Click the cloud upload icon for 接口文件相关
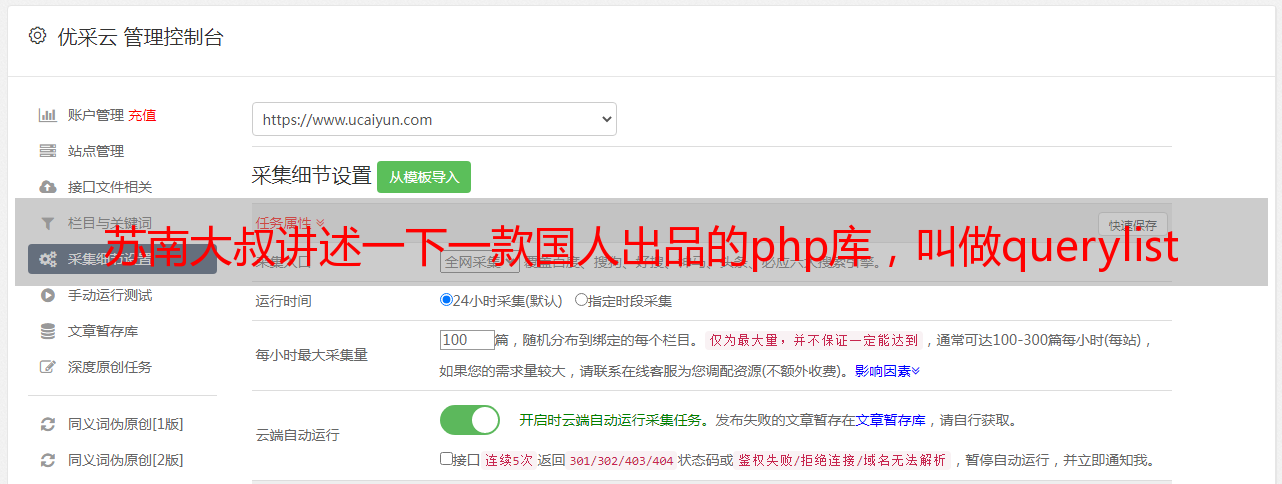The width and height of the screenshot is (1282, 484). [x=47, y=187]
